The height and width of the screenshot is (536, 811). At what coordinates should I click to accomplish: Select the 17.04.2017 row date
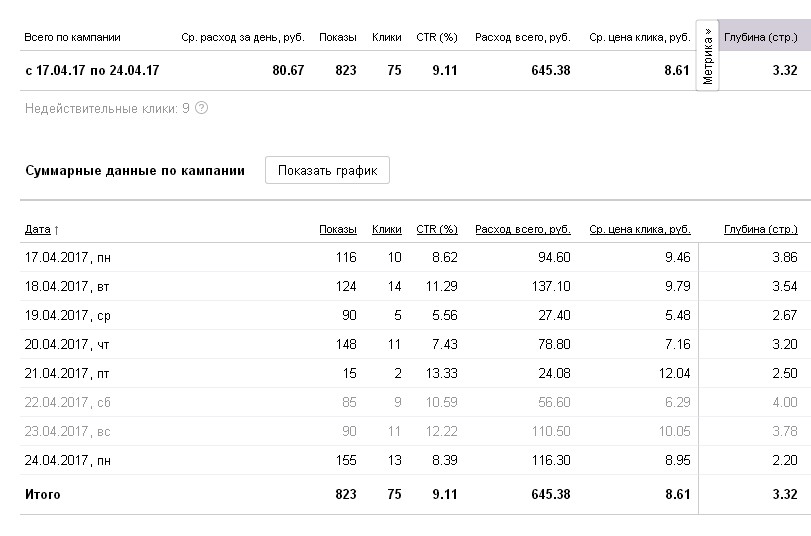[x=67, y=257]
